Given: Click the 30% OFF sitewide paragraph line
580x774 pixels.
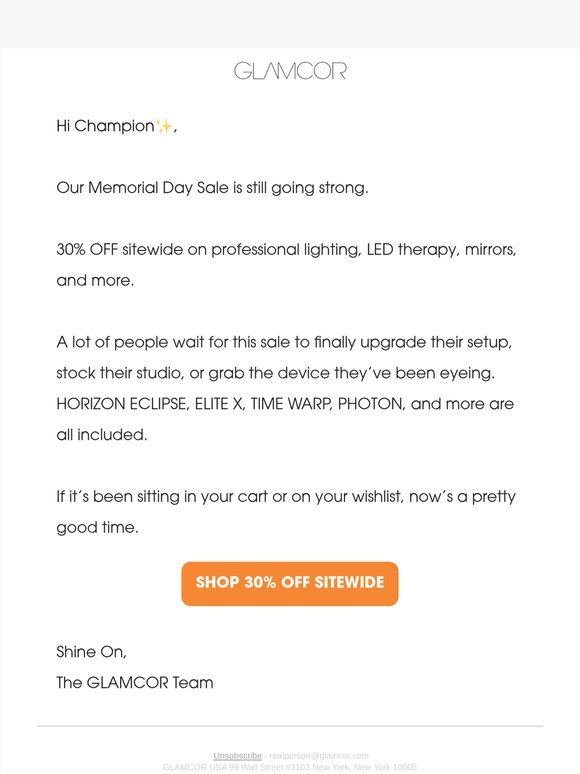Looking at the screenshot, I should [x=286, y=250].
